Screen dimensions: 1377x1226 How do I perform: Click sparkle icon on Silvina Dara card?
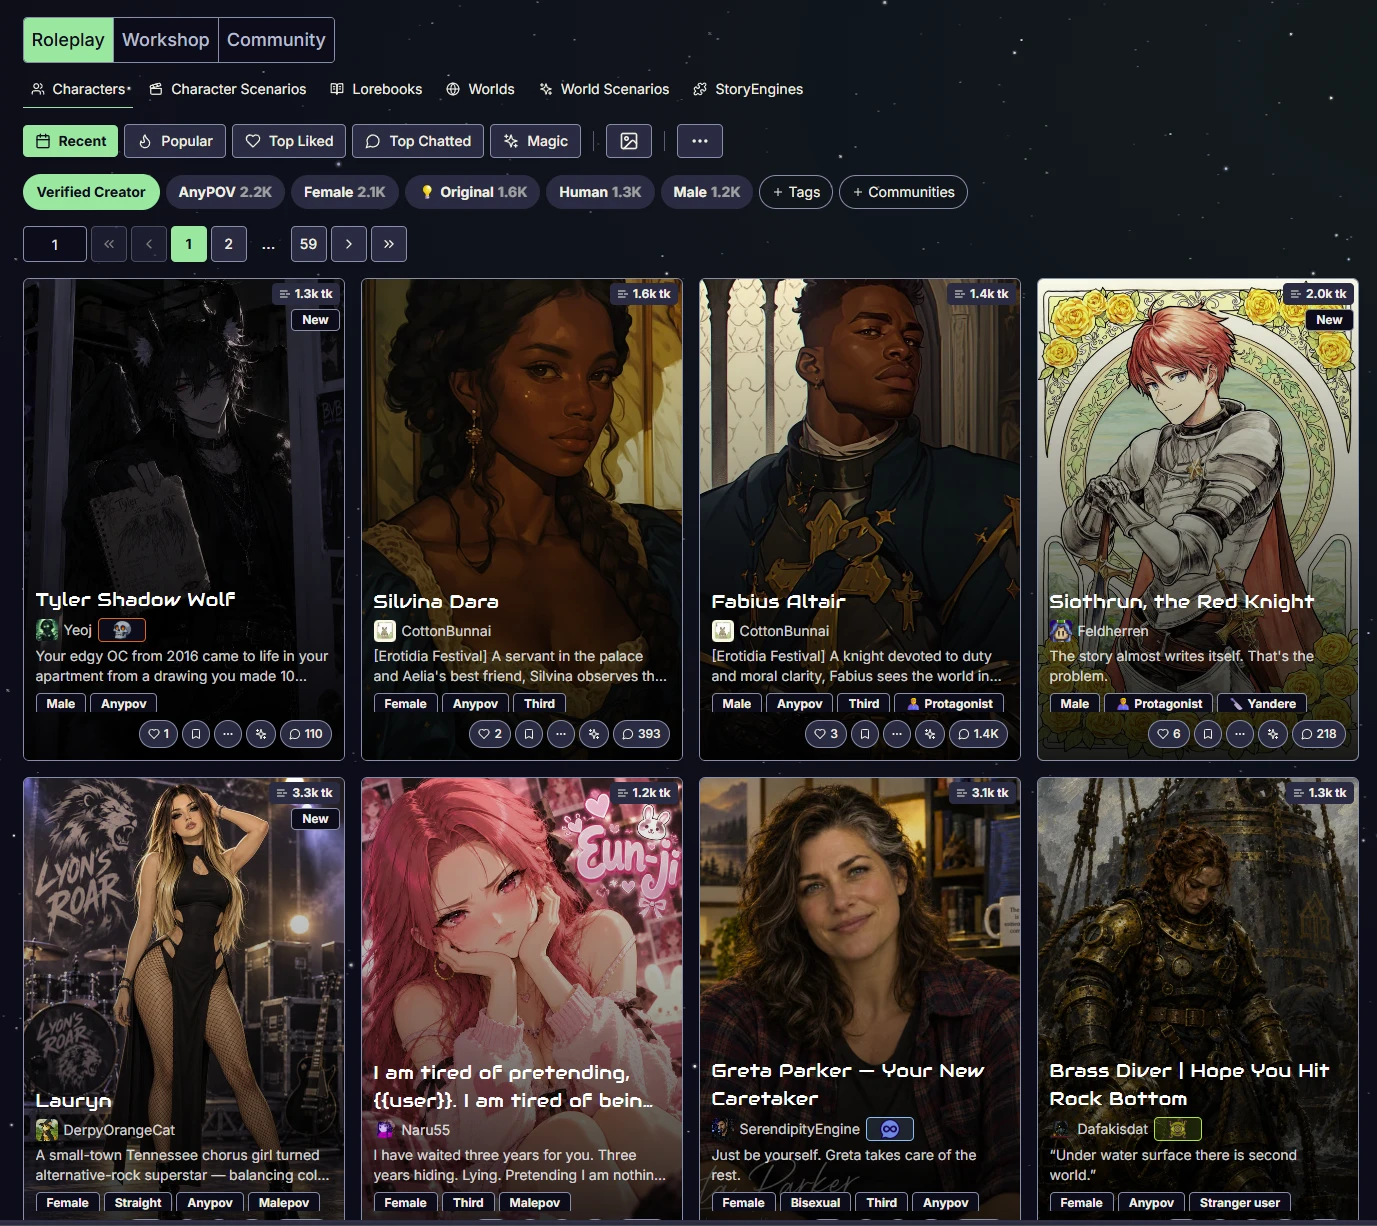point(594,734)
